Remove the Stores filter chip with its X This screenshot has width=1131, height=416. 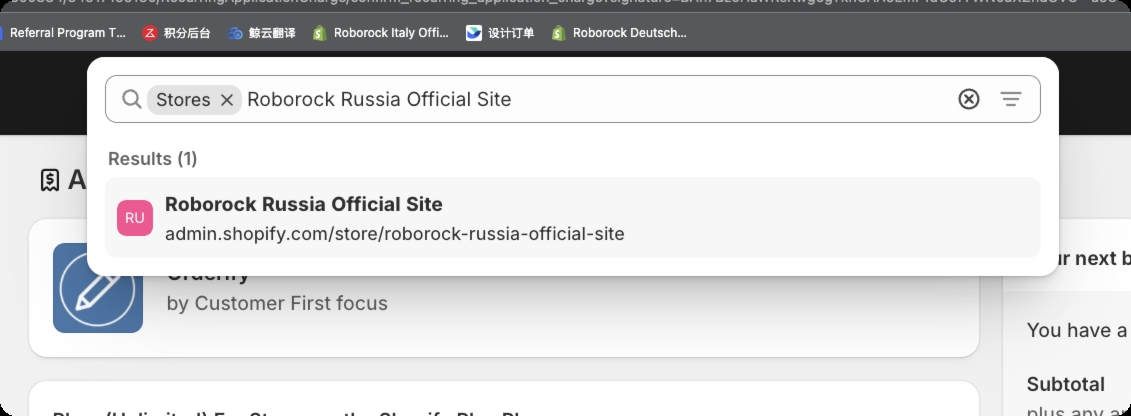(226, 99)
